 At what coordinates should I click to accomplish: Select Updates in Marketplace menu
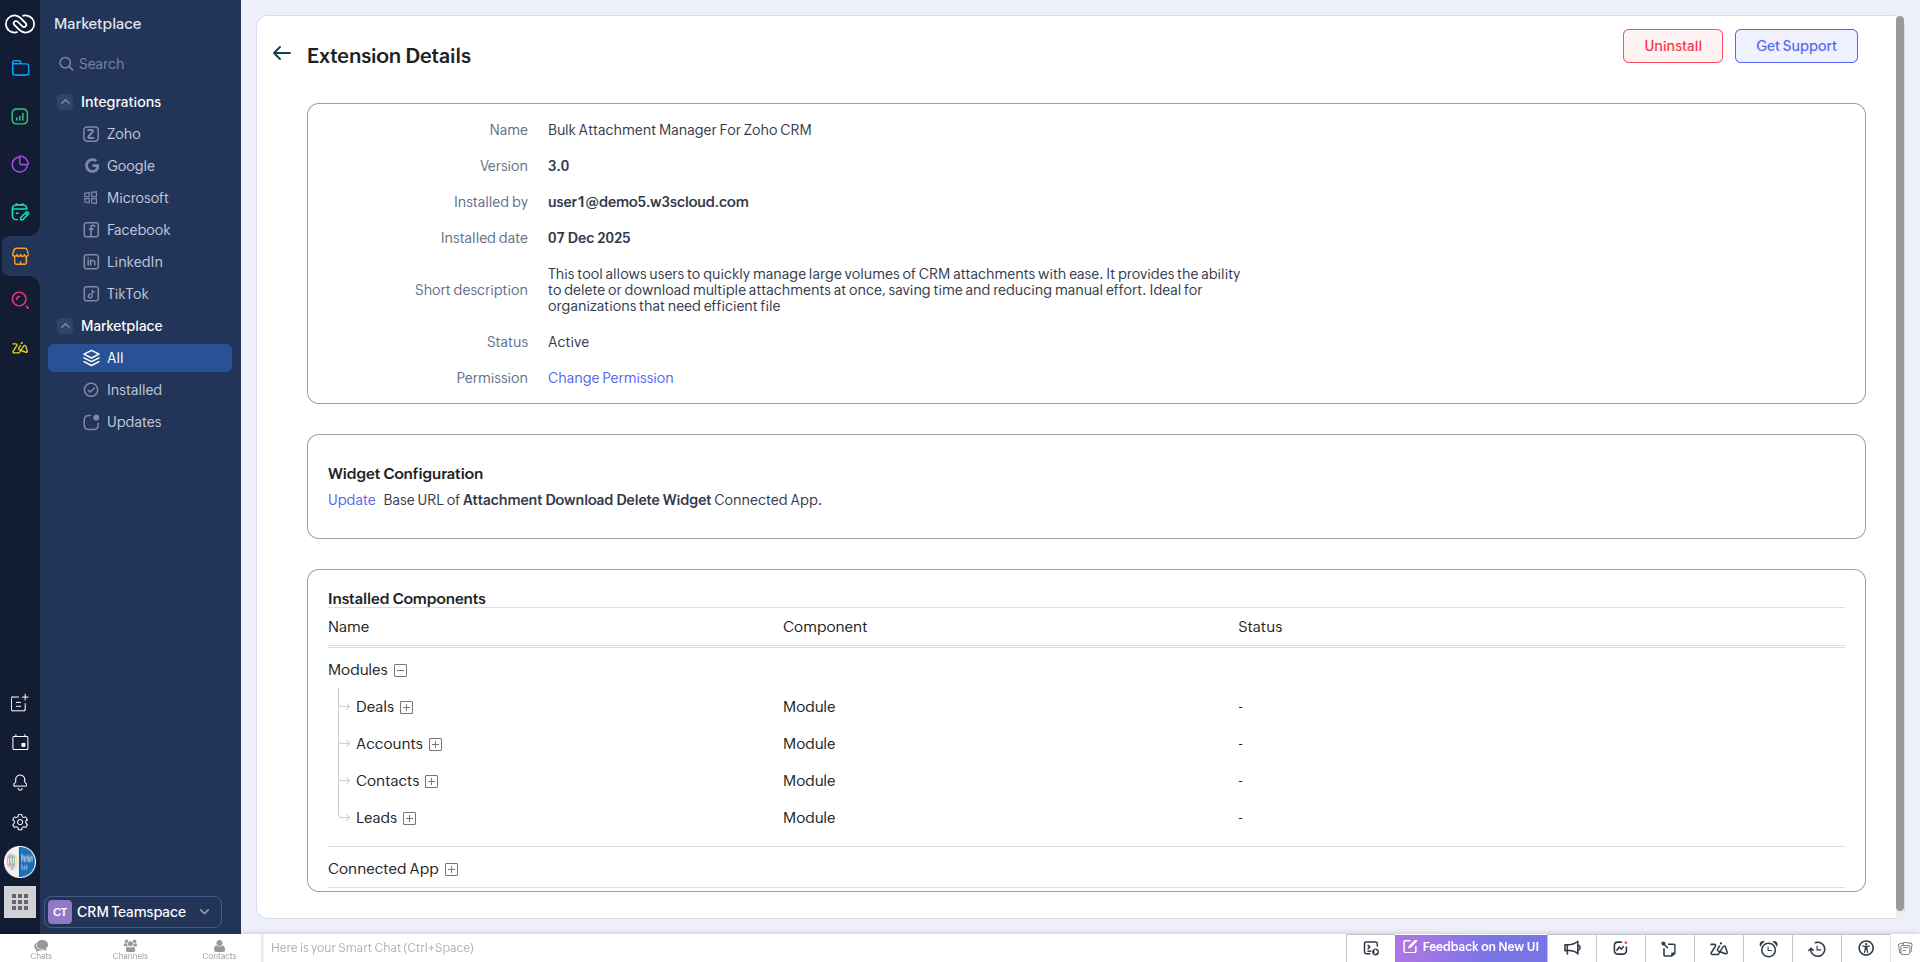tap(134, 422)
